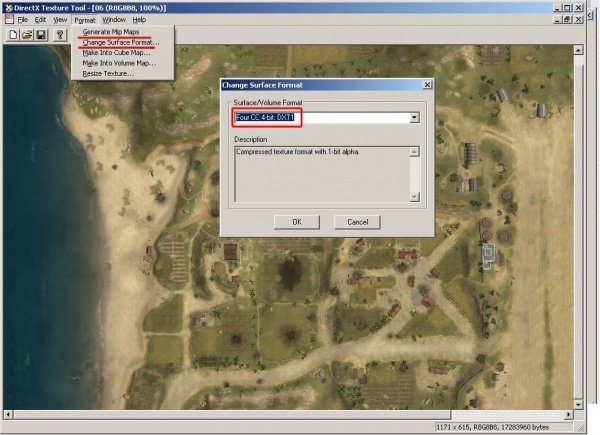Click the description box up arrow
The height and width of the screenshot is (435, 600).
tap(414, 152)
